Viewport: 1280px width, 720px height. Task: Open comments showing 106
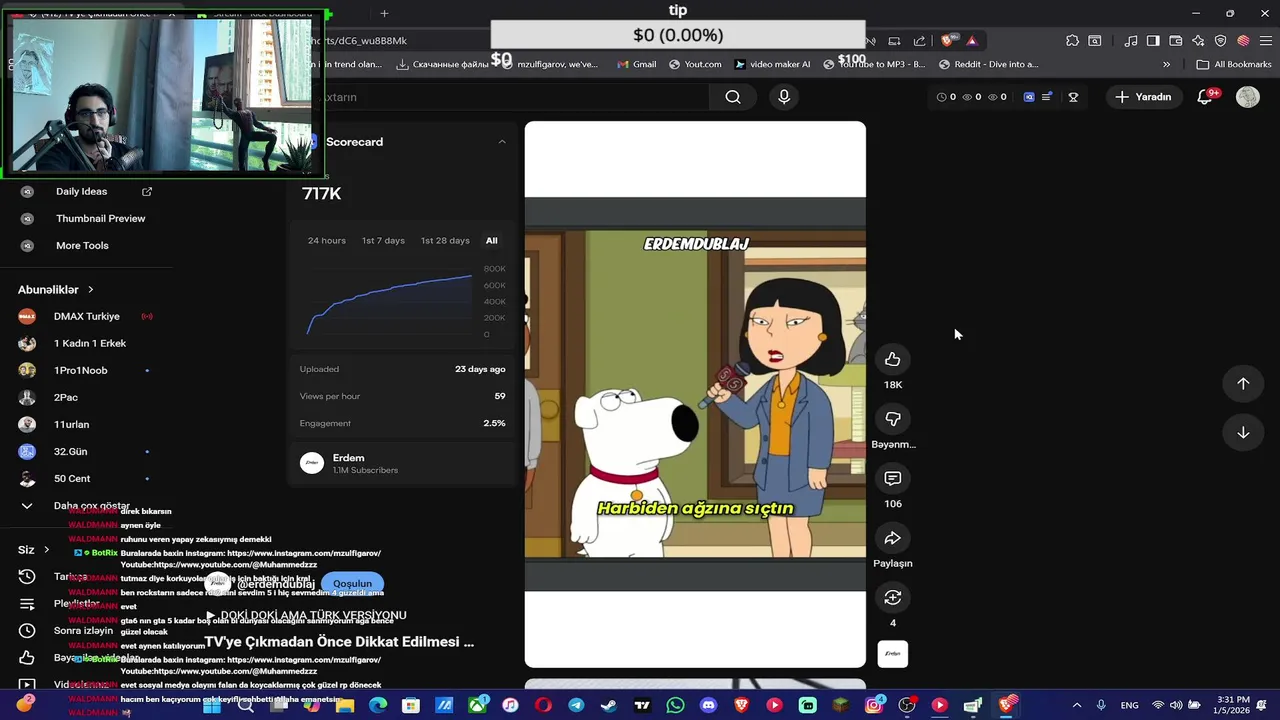click(893, 479)
